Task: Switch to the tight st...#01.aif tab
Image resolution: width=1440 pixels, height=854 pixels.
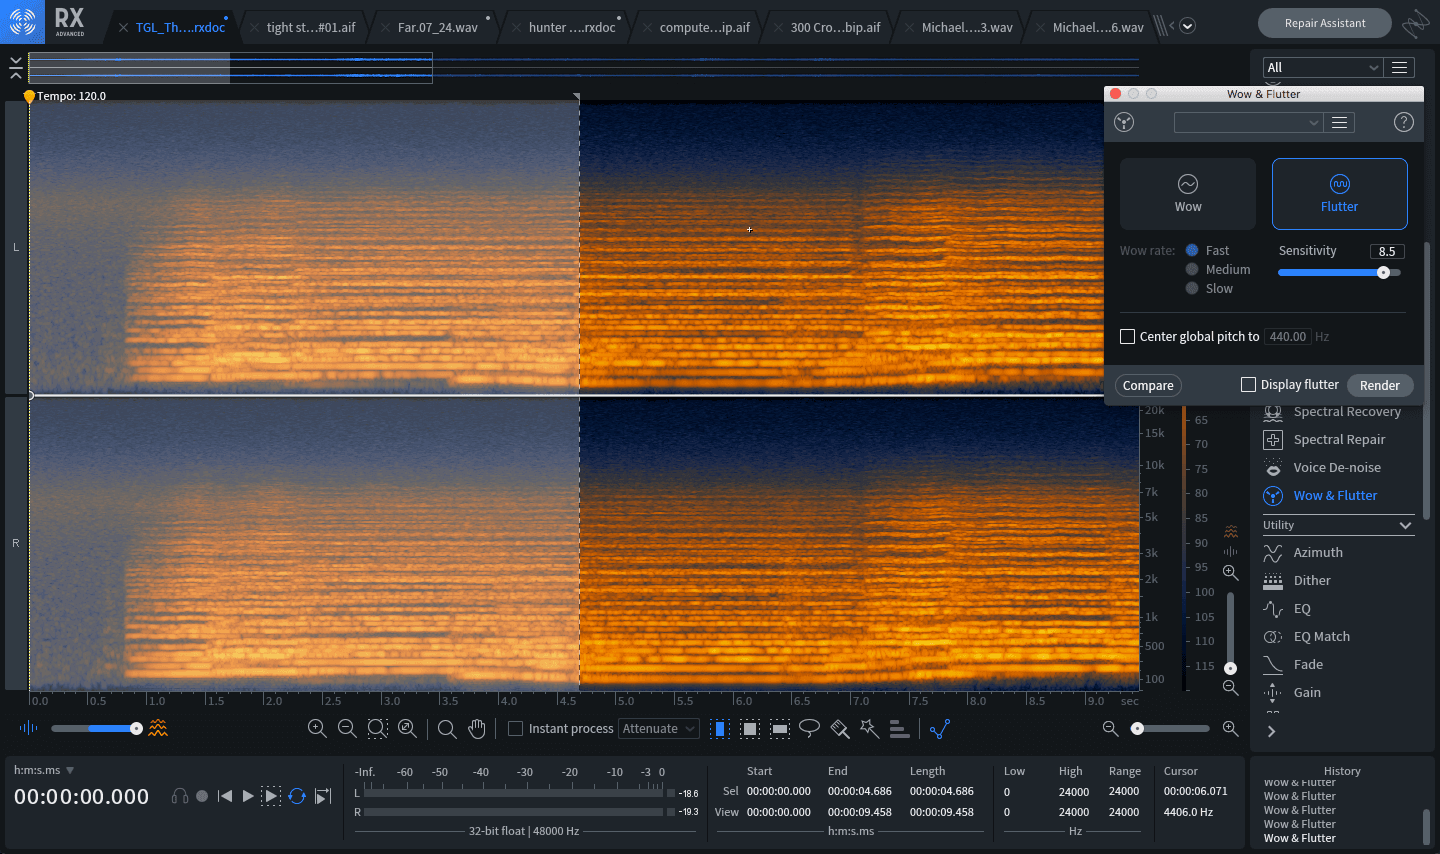Action: point(311,27)
